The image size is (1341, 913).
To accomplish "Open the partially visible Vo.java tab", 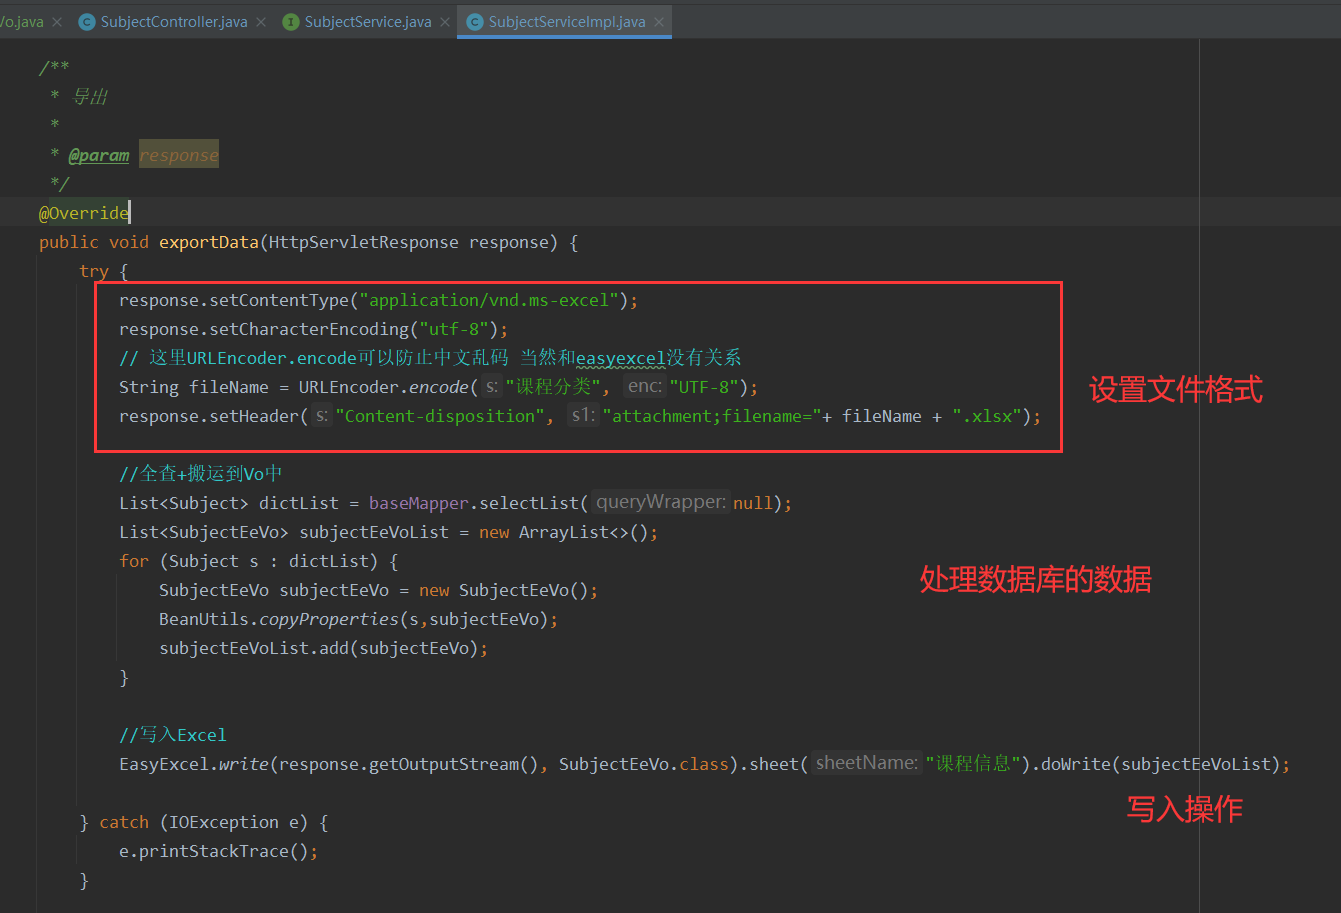I will coord(22,21).
